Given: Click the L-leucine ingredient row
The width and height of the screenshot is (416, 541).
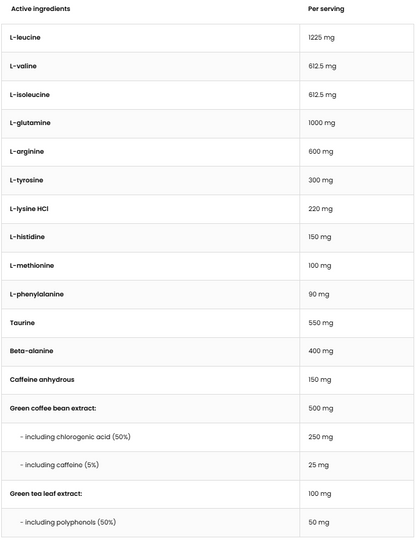Looking at the screenshot, I should 207,38.
